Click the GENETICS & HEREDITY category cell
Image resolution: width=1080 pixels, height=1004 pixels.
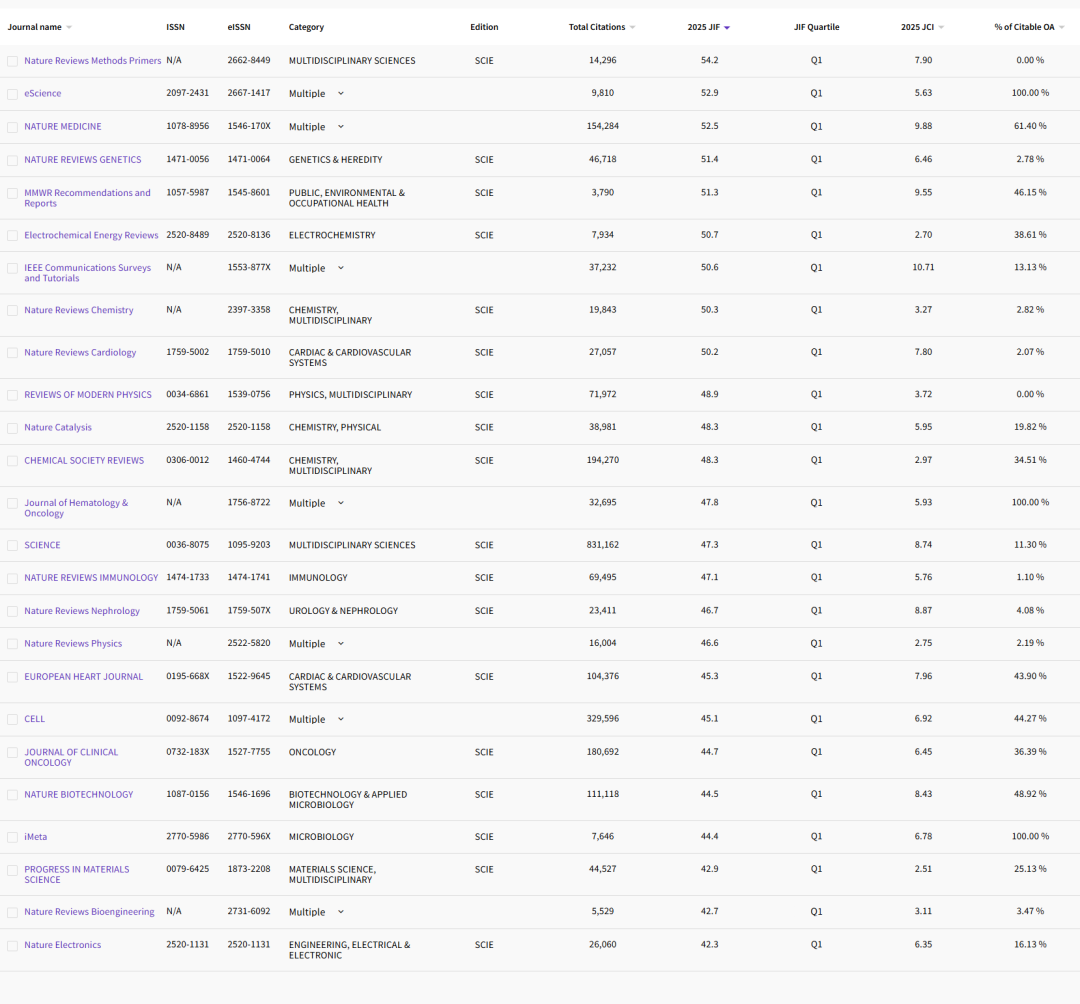tap(335, 160)
